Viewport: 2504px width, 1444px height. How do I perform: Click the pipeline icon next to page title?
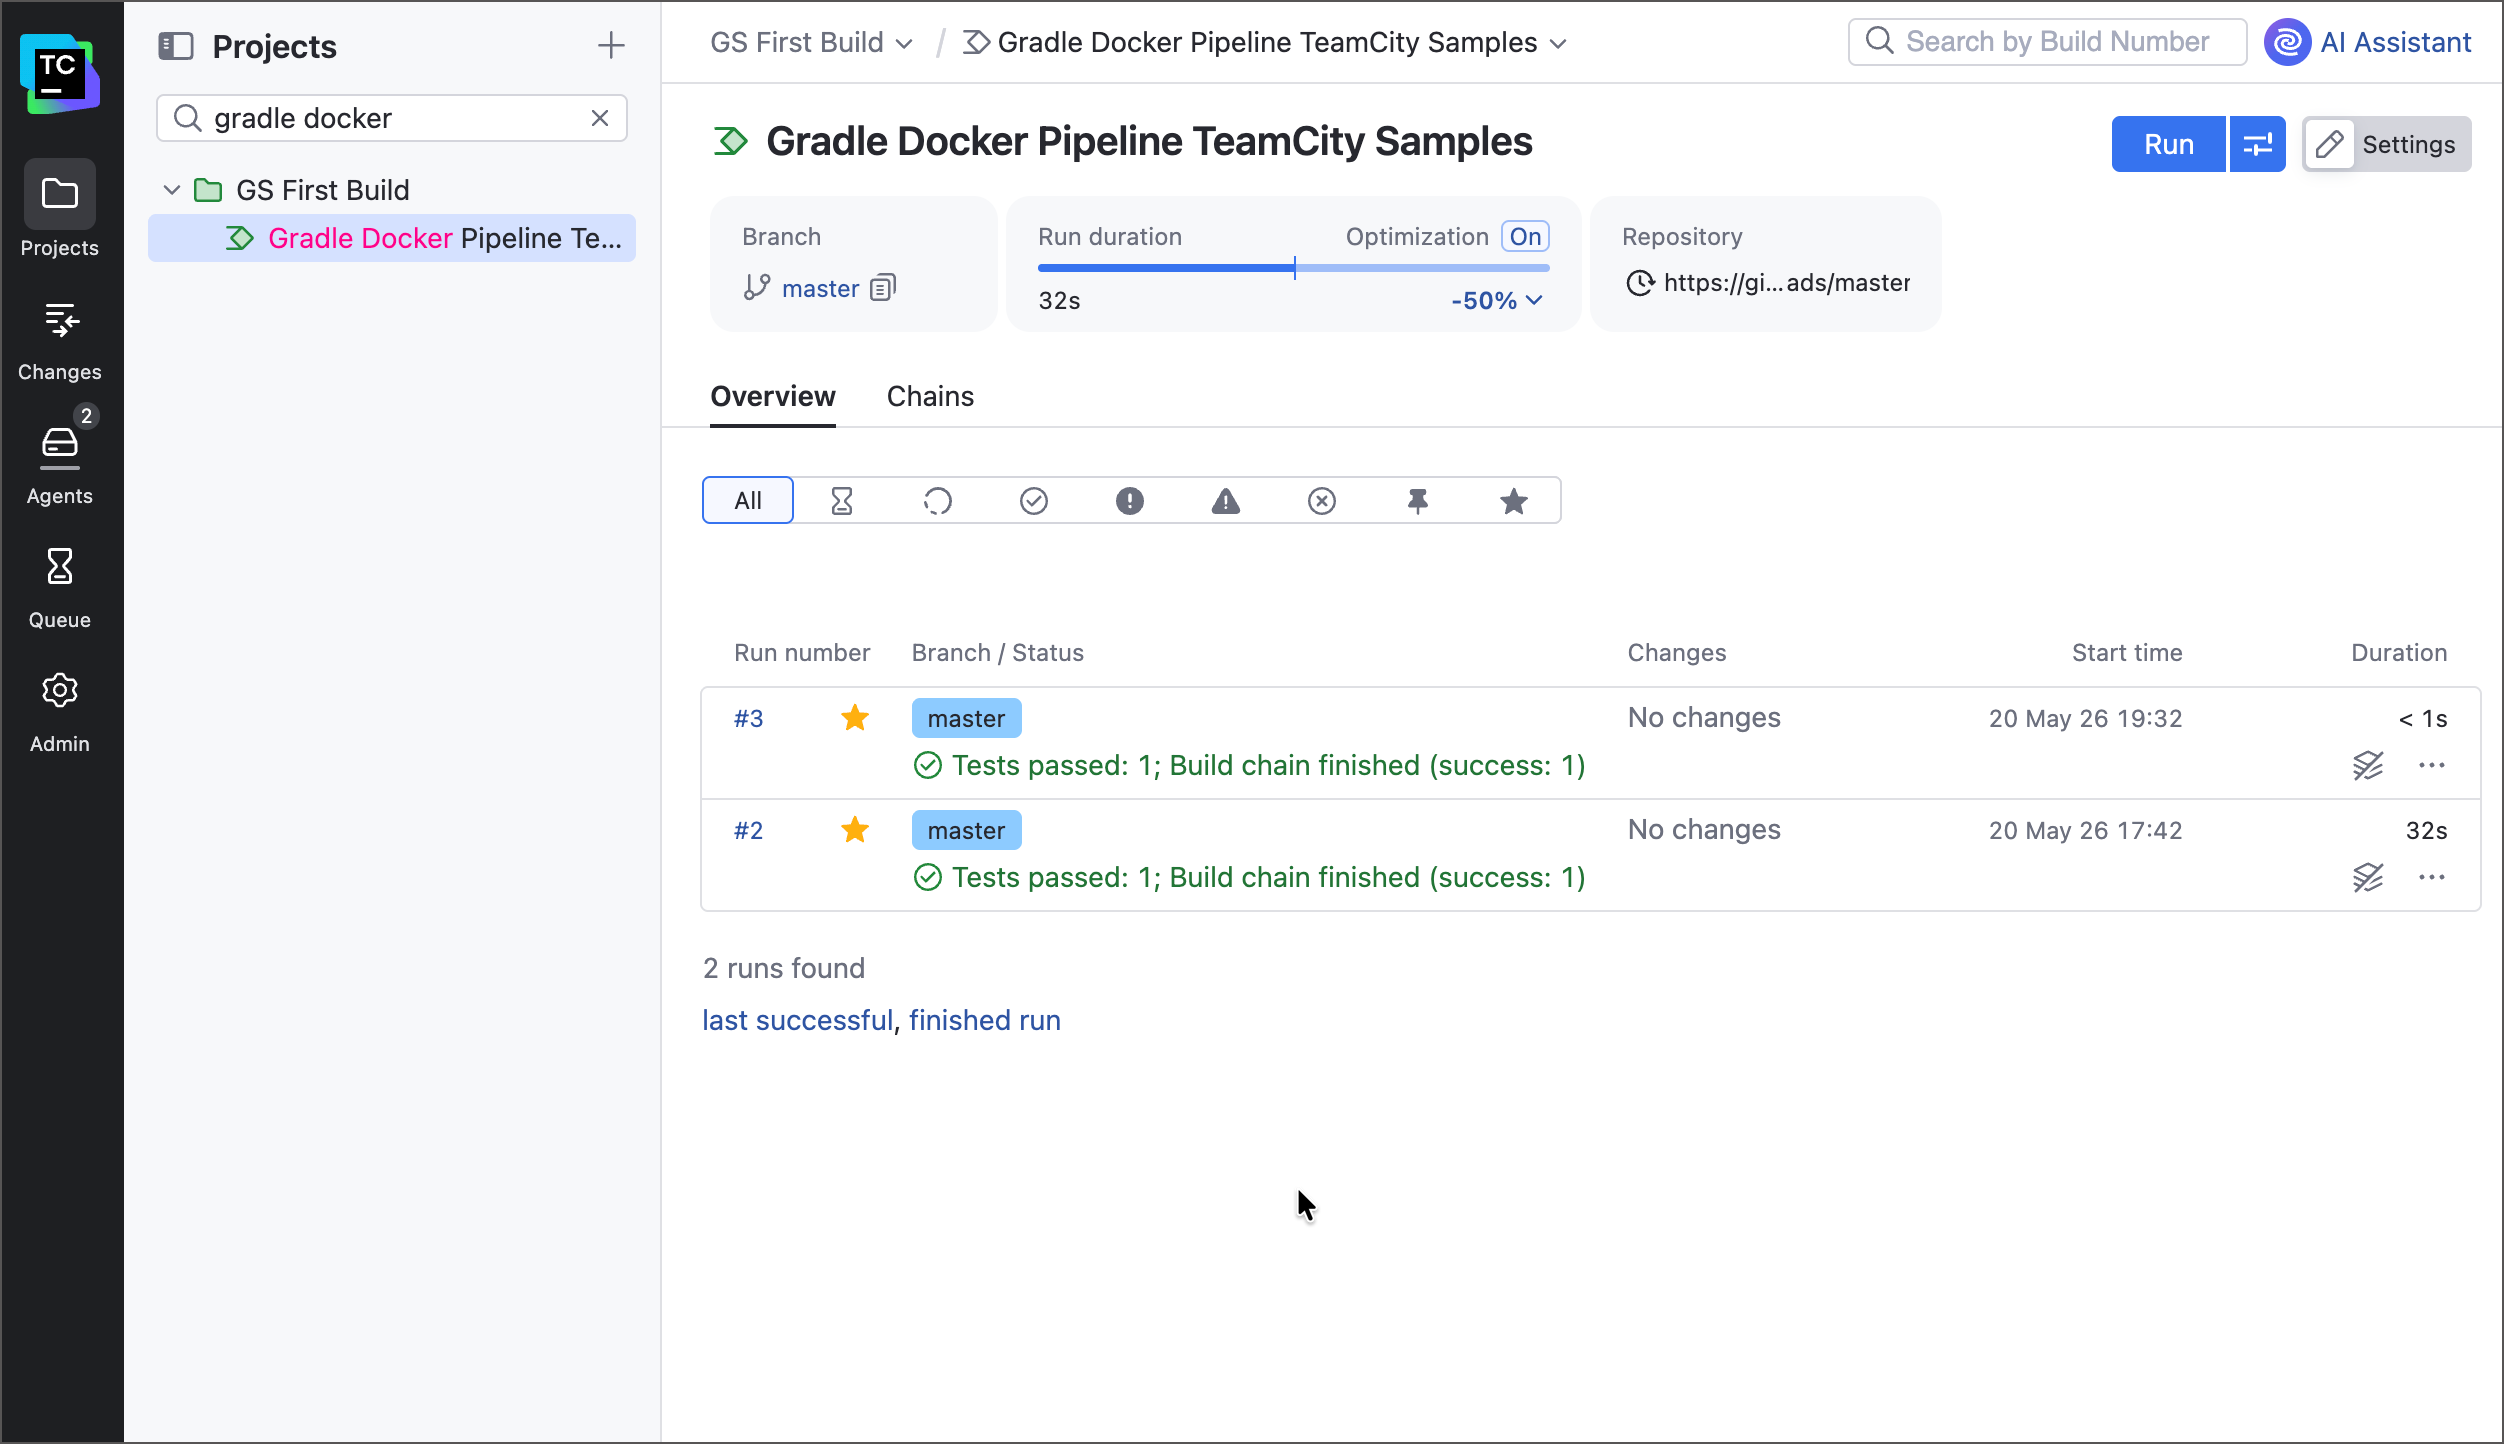(731, 141)
